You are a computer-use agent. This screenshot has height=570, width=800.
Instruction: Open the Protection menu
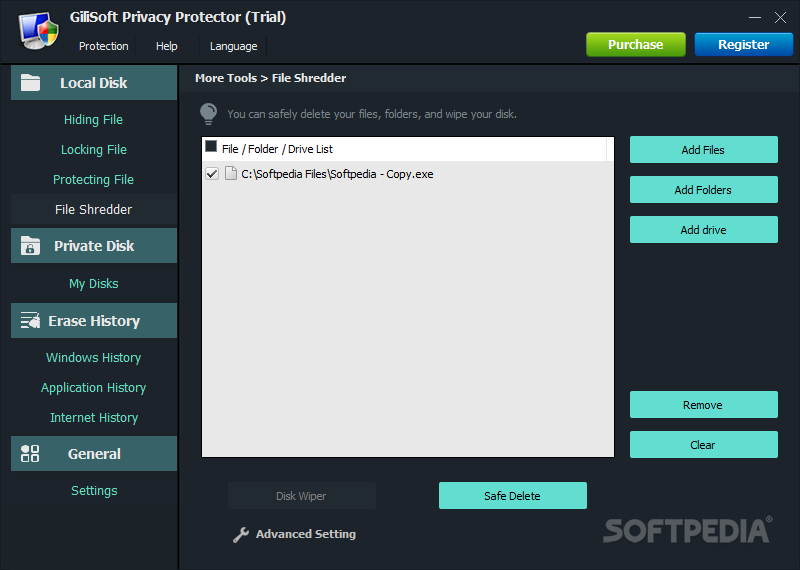point(104,46)
